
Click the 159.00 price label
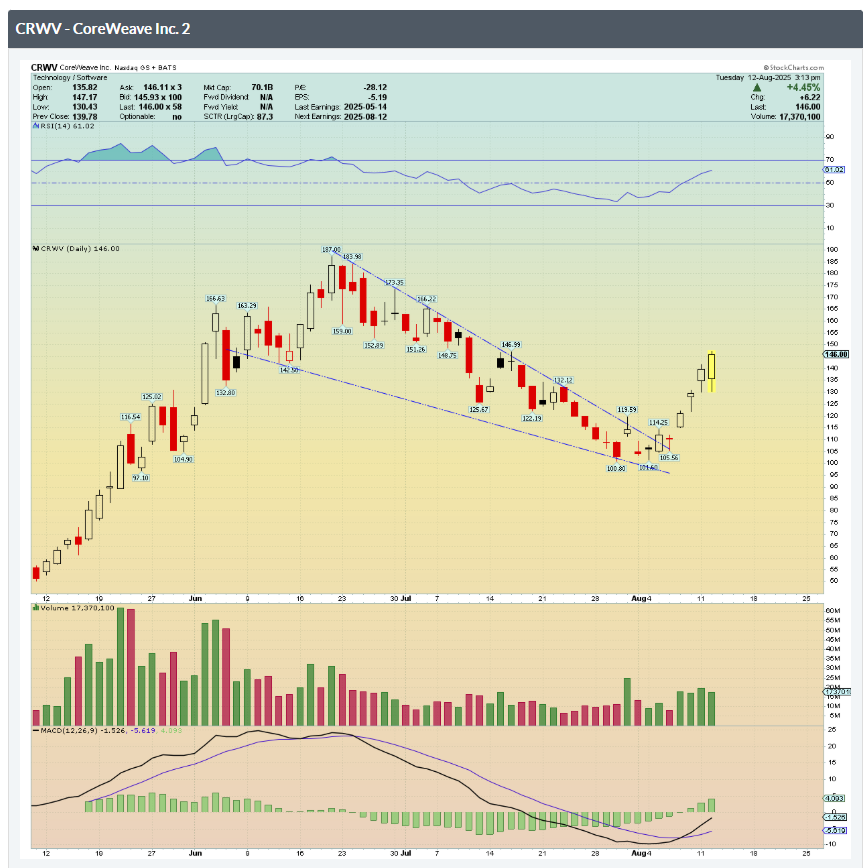[x=342, y=332]
